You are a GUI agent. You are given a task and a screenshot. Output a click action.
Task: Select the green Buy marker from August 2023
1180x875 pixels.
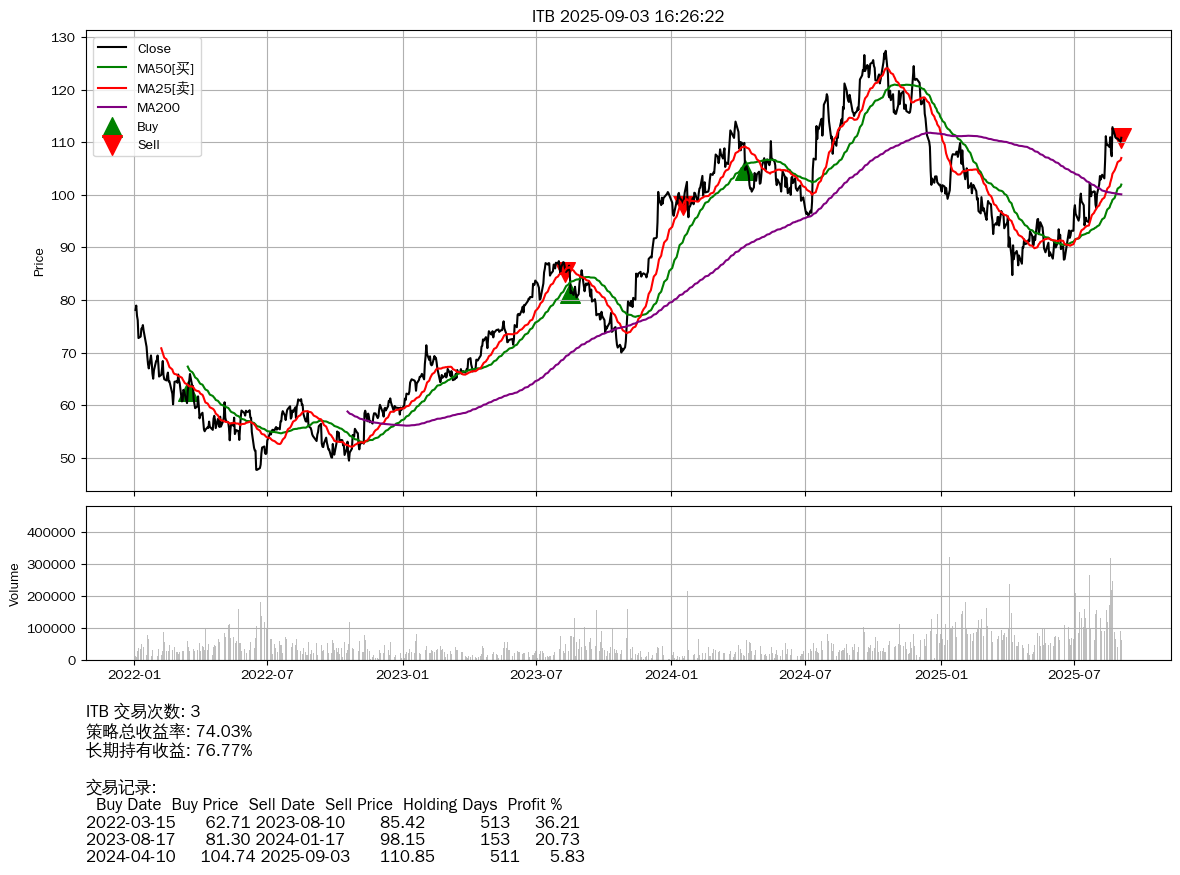(570, 293)
